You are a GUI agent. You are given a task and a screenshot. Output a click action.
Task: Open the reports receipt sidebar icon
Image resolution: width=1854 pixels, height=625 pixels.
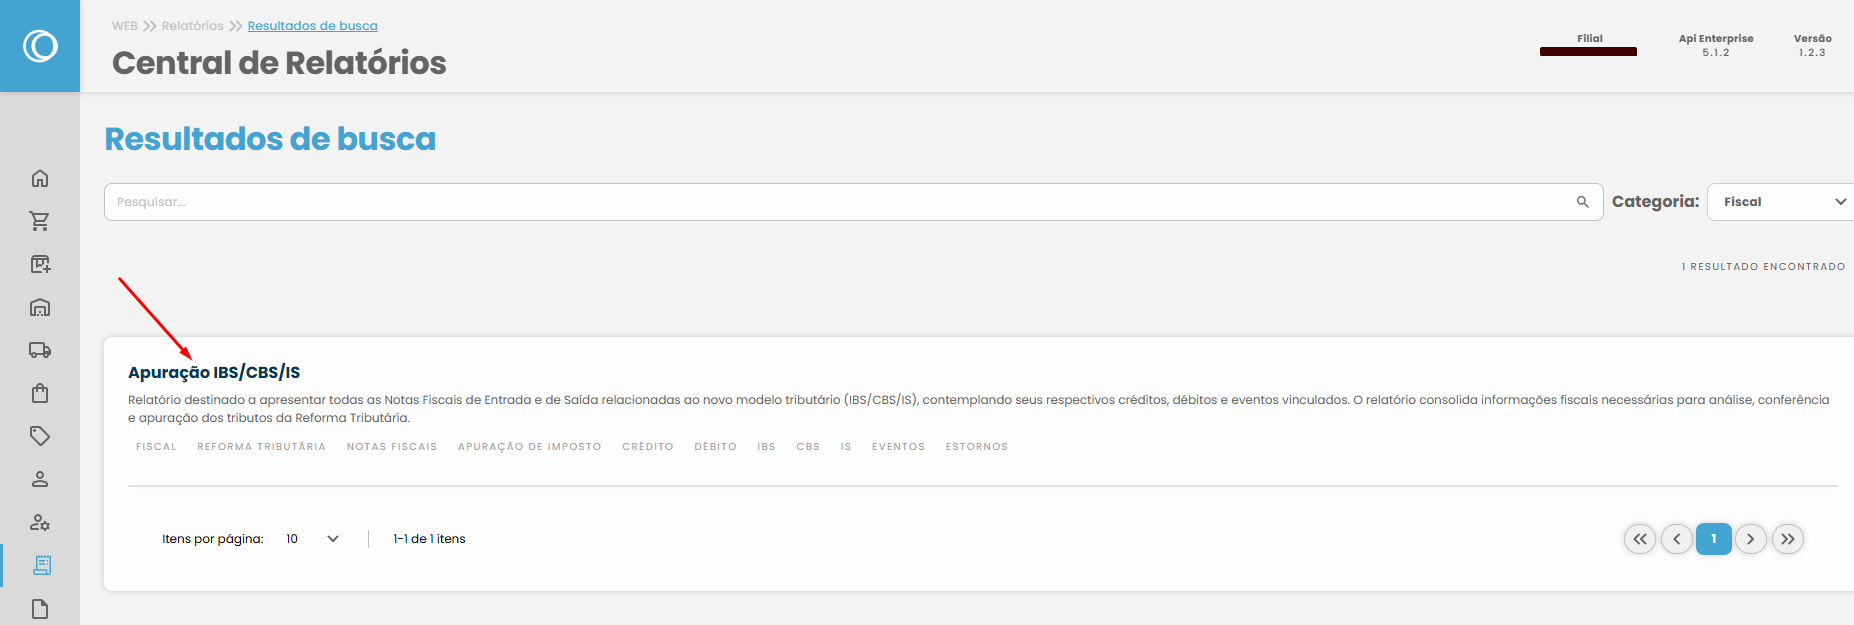41,565
